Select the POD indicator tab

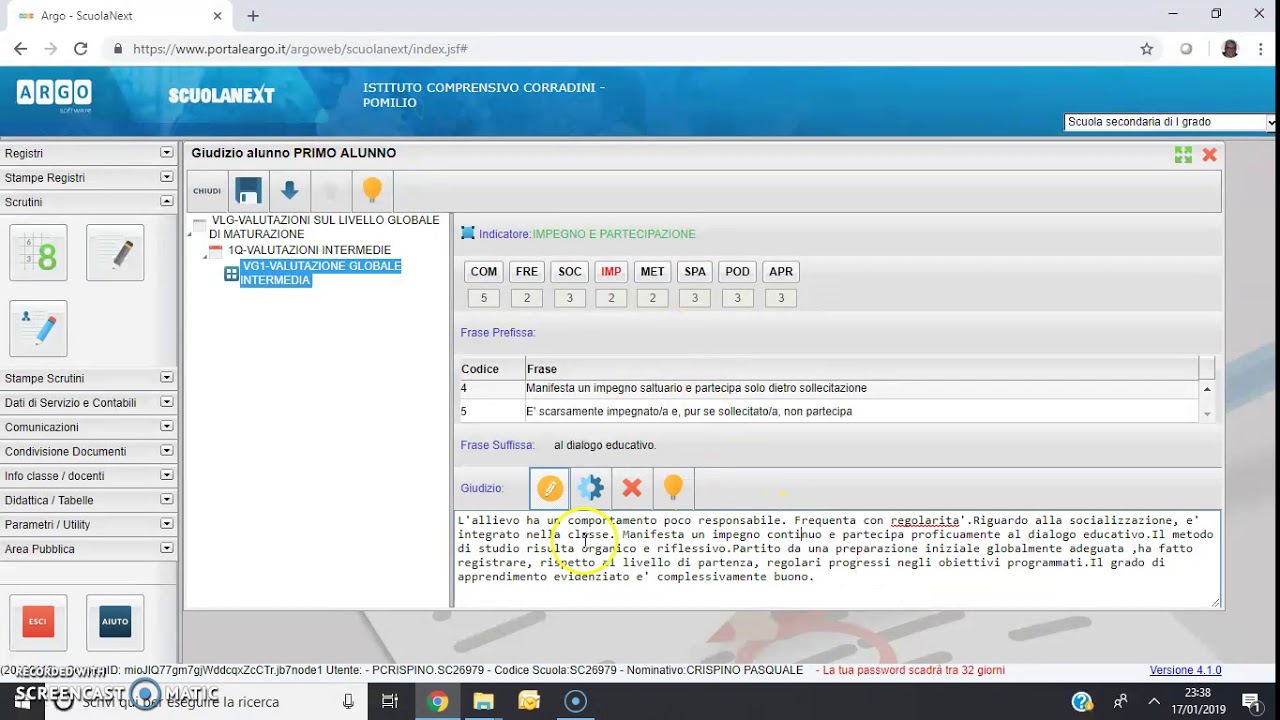click(738, 272)
